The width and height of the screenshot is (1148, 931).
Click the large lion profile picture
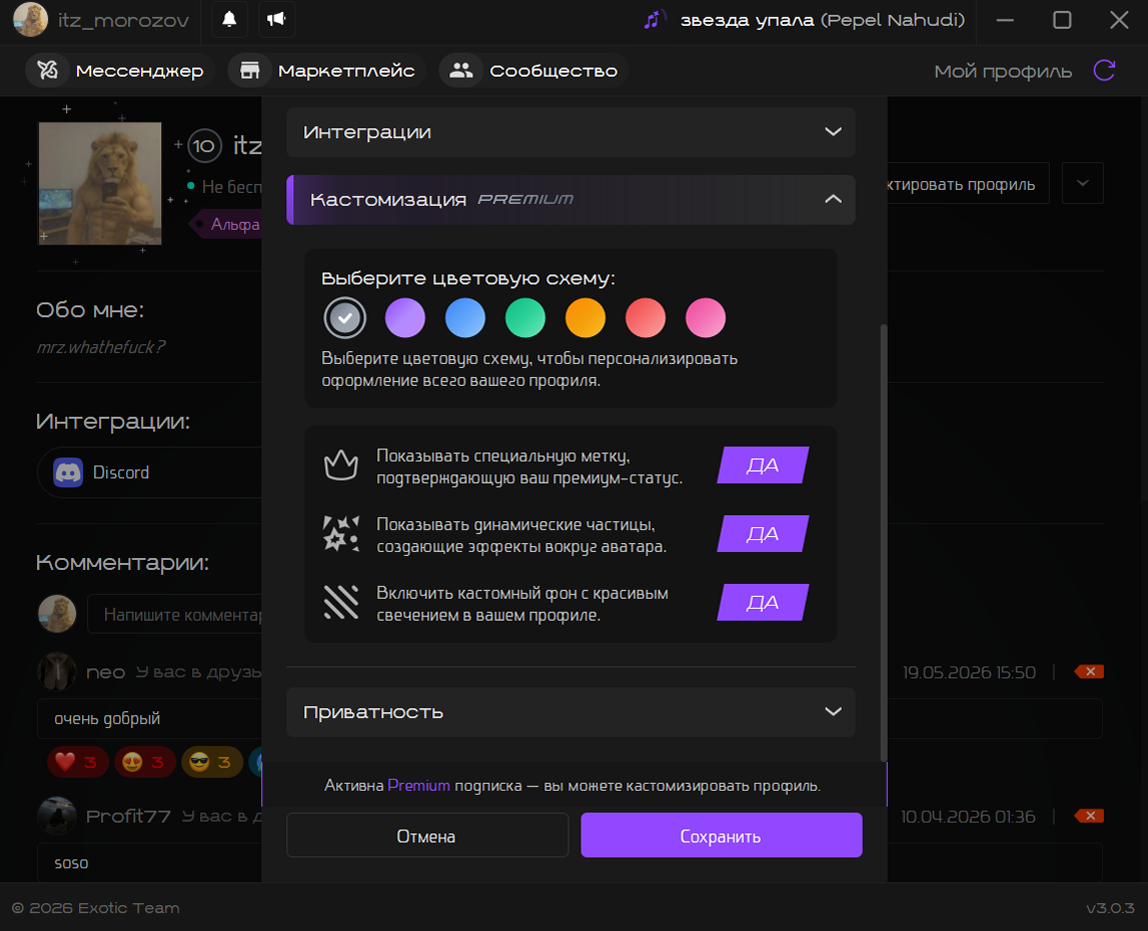pos(100,183)
